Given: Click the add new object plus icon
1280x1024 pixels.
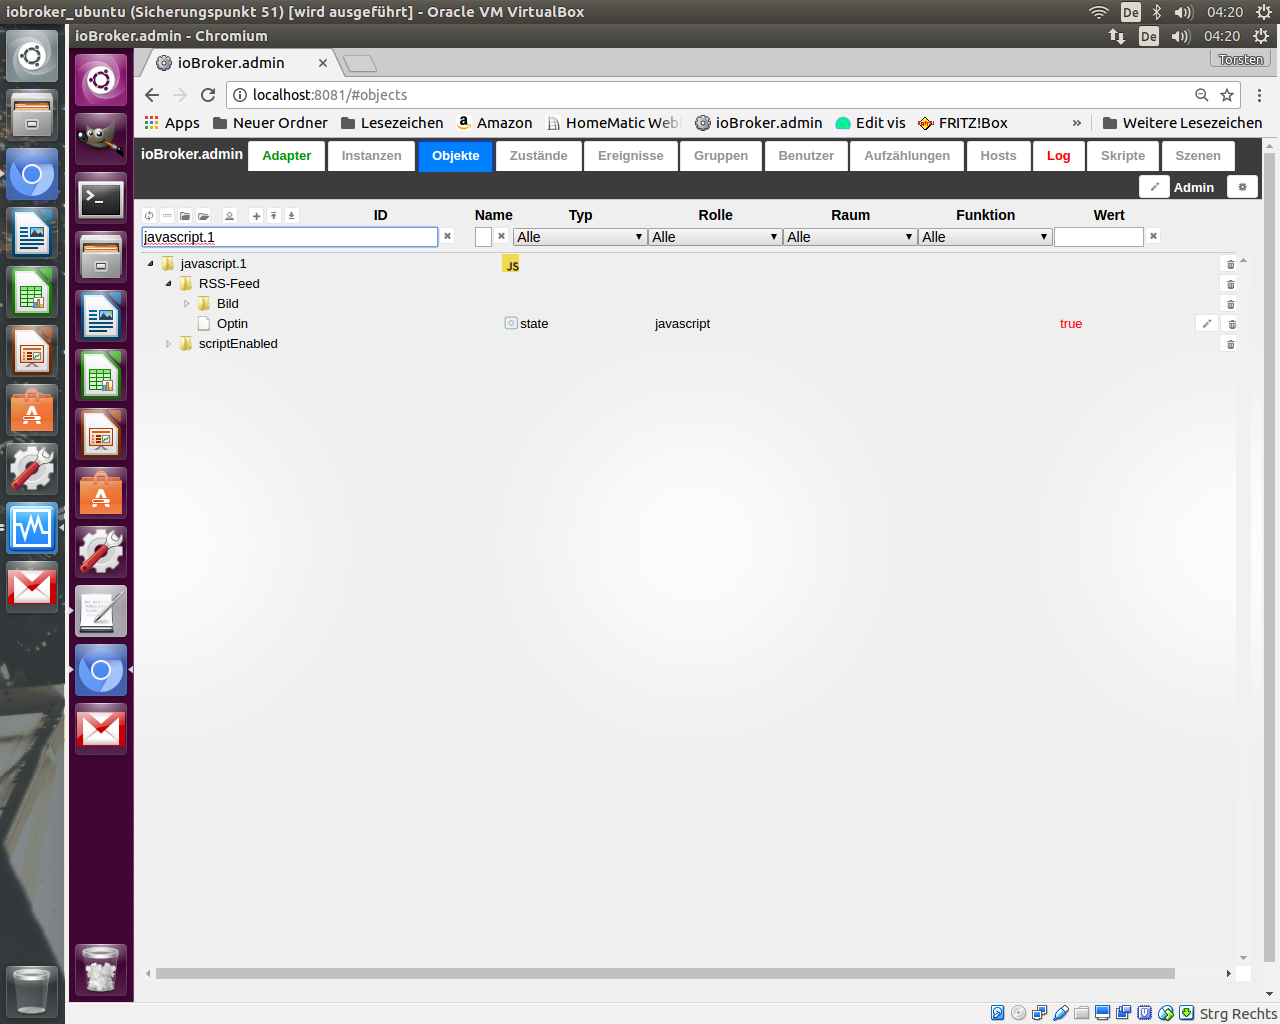Looking at the screenshot, I should (256, 215).
